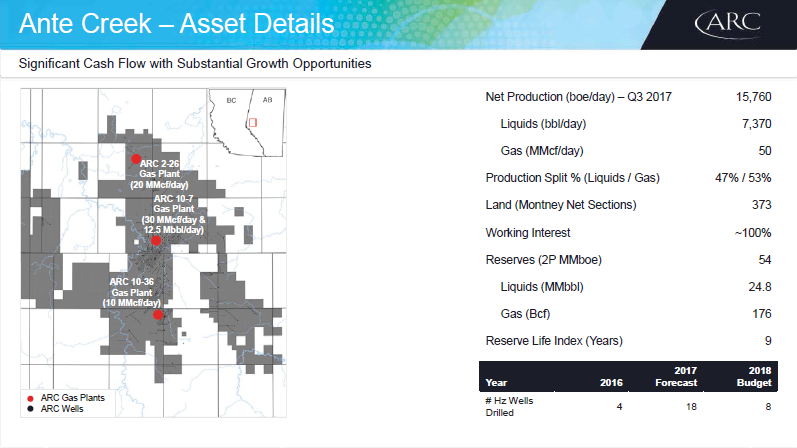Click the '~100%' working interest value
797x448 pixels.
tap(753, 233)
